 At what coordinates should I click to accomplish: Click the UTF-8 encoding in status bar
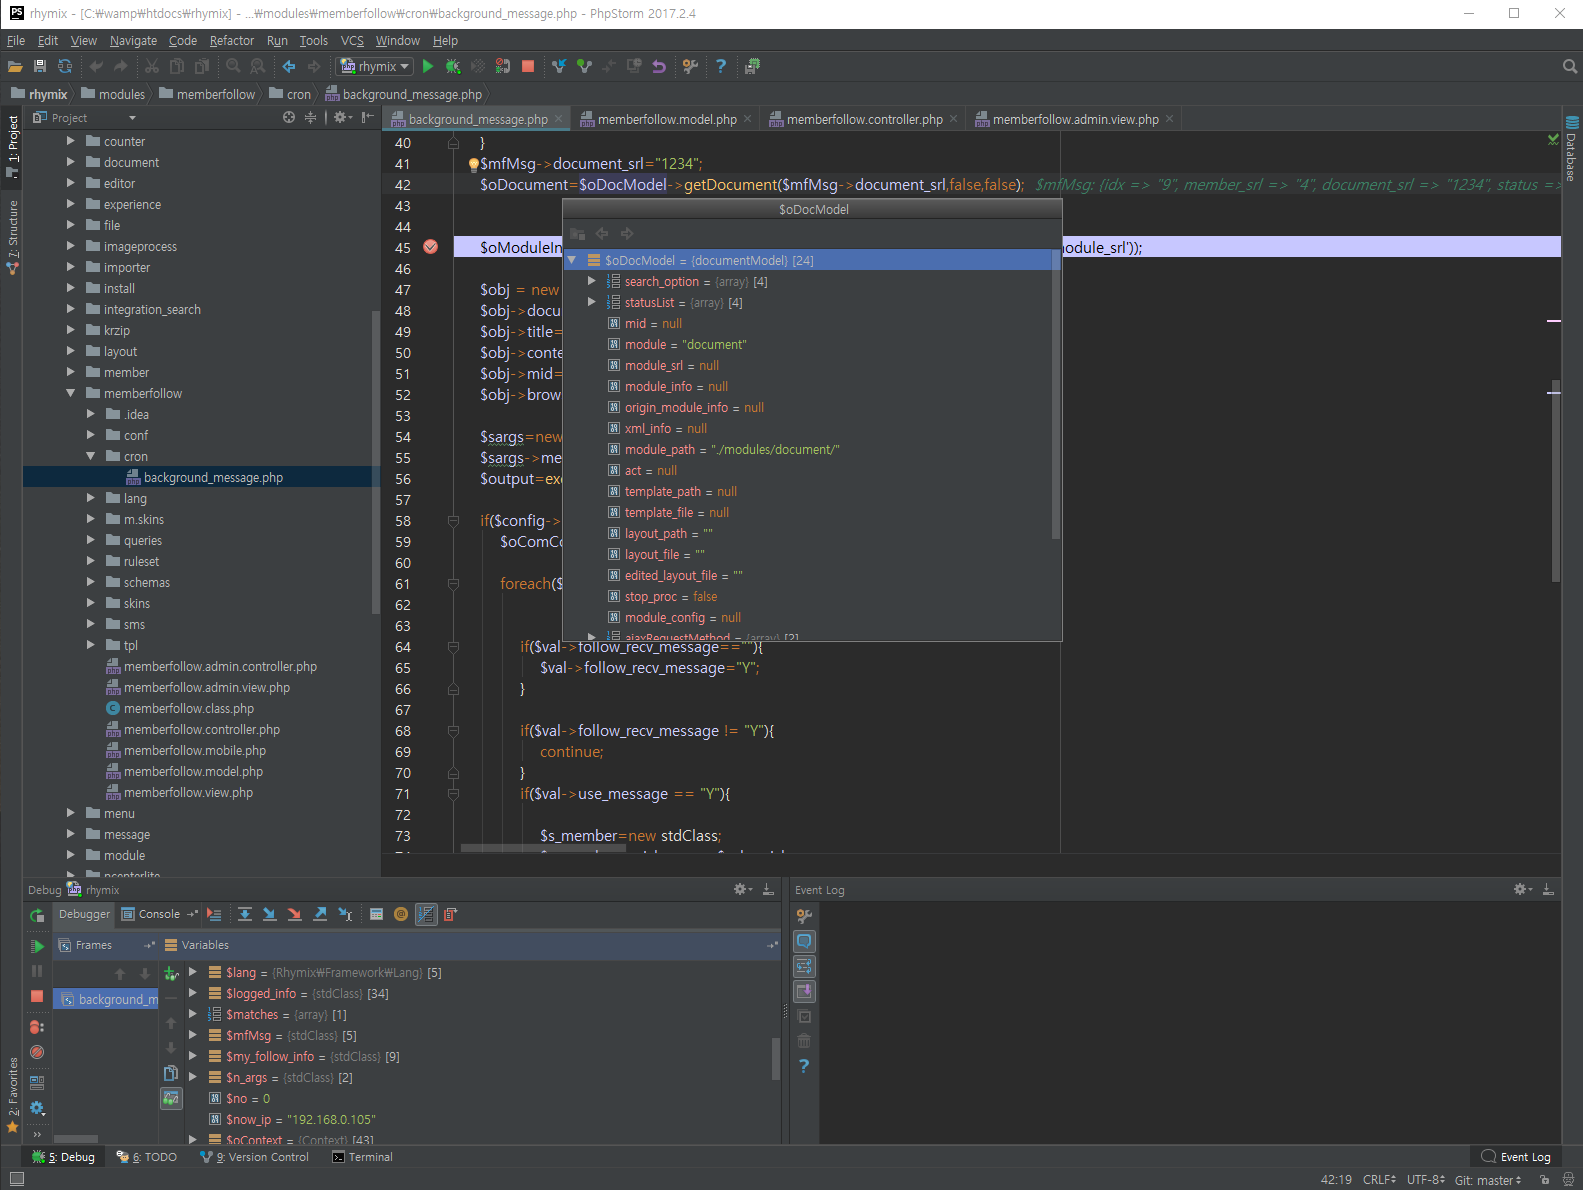[1425, 1180]
